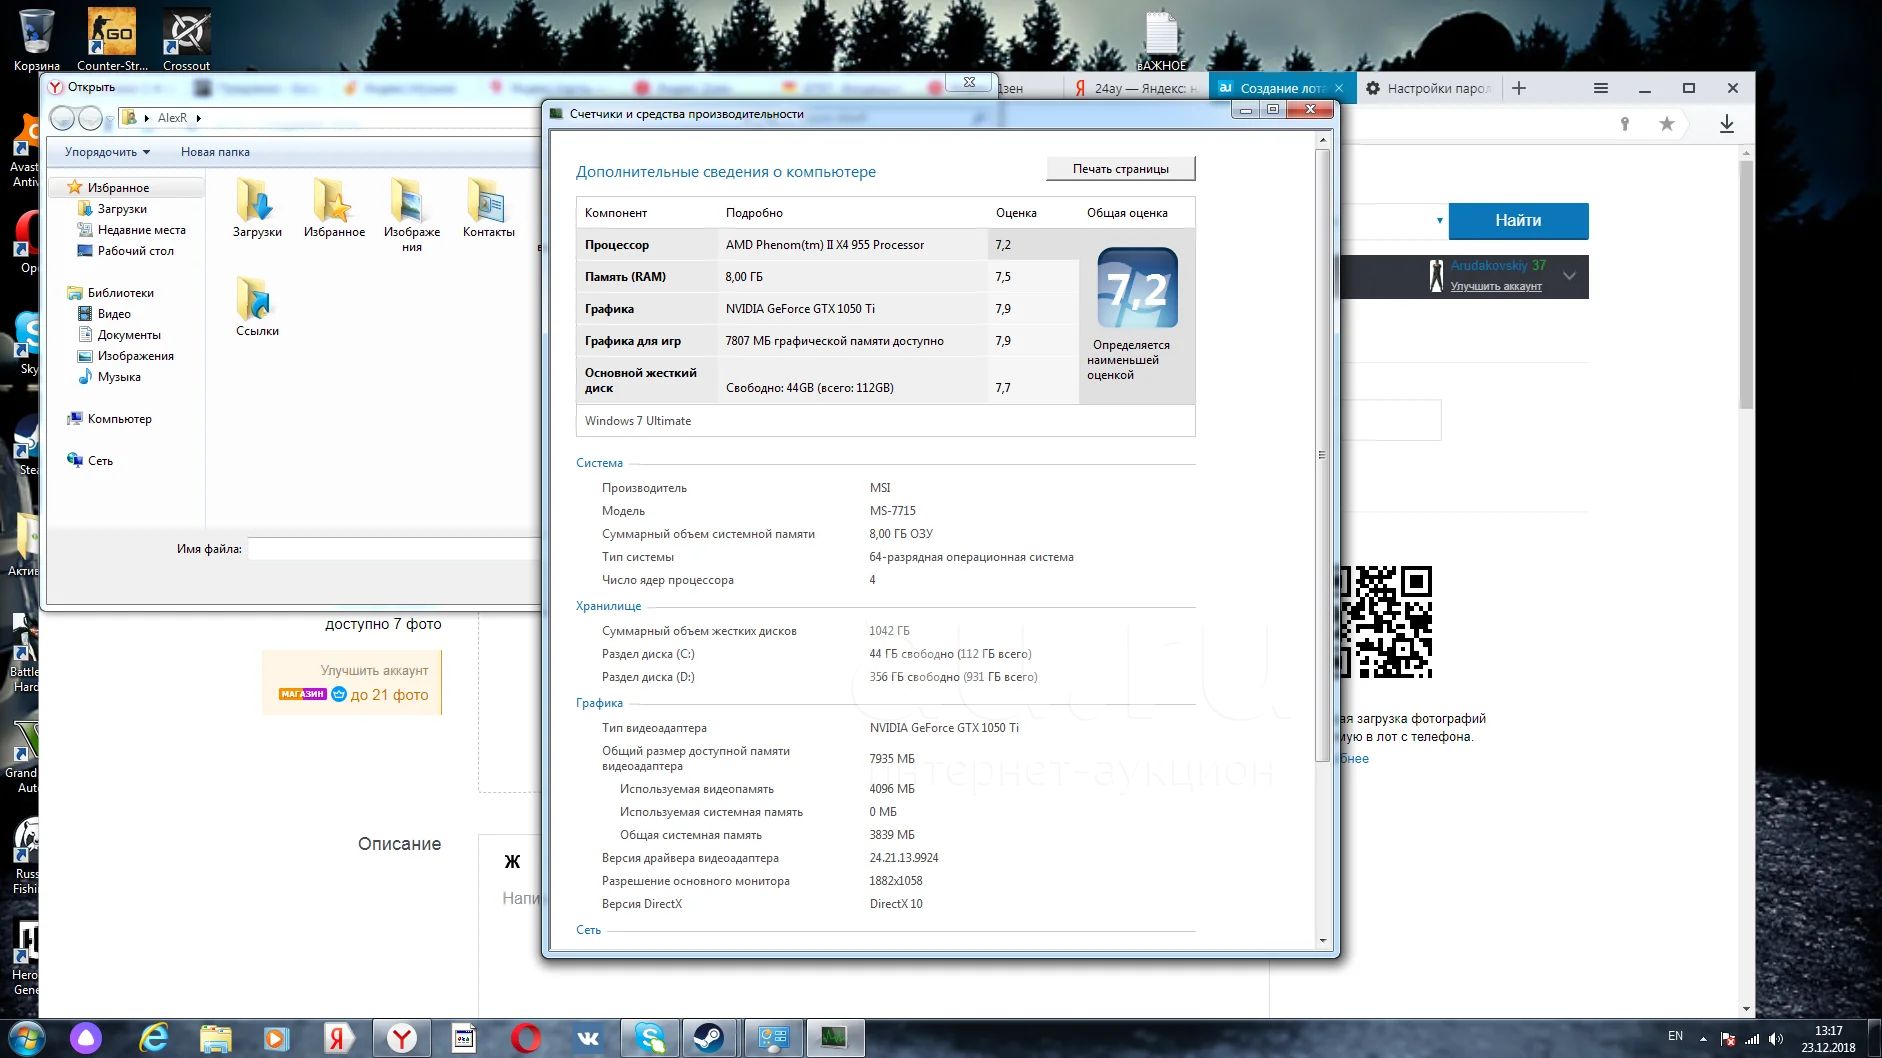
Task: Click the back arrow in the Open dialog
Action: pyautogui.click(x=63, y=118)
